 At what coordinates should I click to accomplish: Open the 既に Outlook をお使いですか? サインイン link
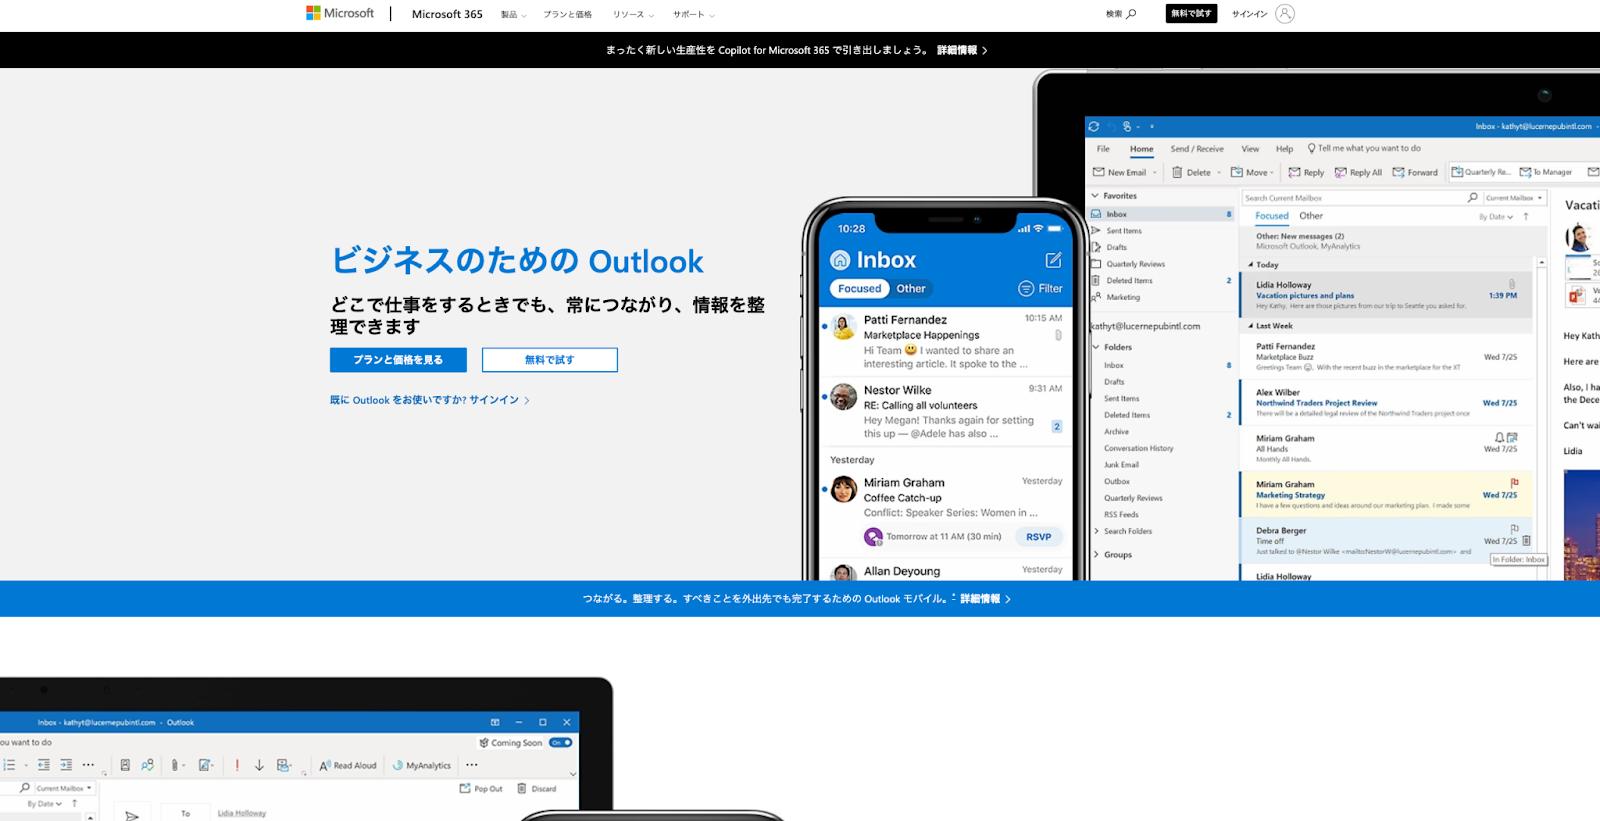[x=430, y=400]
